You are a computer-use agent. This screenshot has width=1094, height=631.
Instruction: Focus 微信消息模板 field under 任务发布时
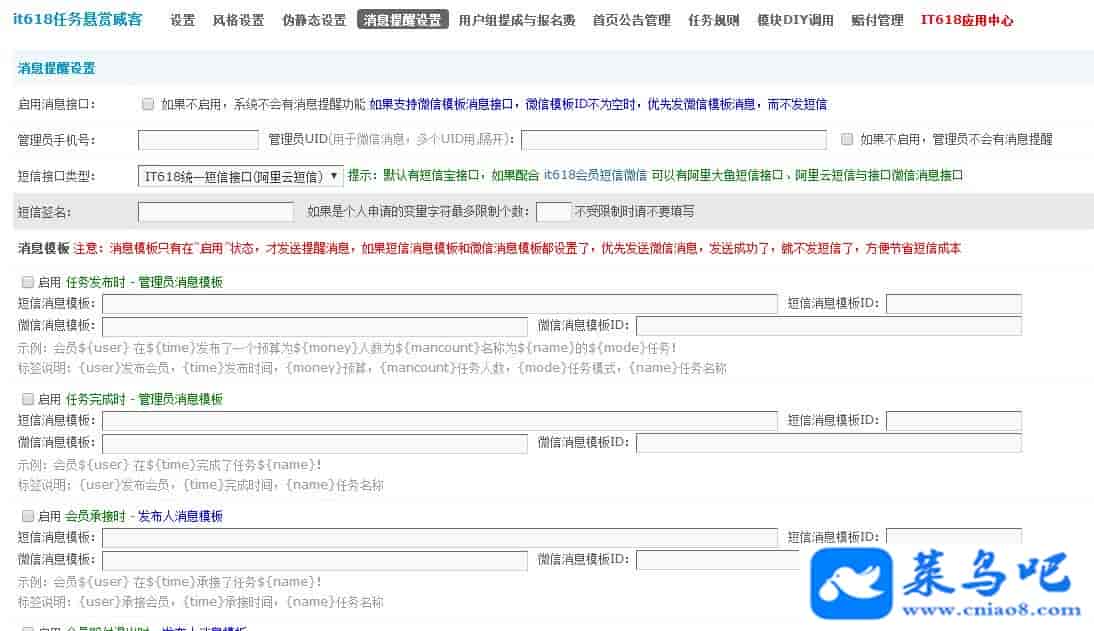pyautogui.click(x=315, y=326)
